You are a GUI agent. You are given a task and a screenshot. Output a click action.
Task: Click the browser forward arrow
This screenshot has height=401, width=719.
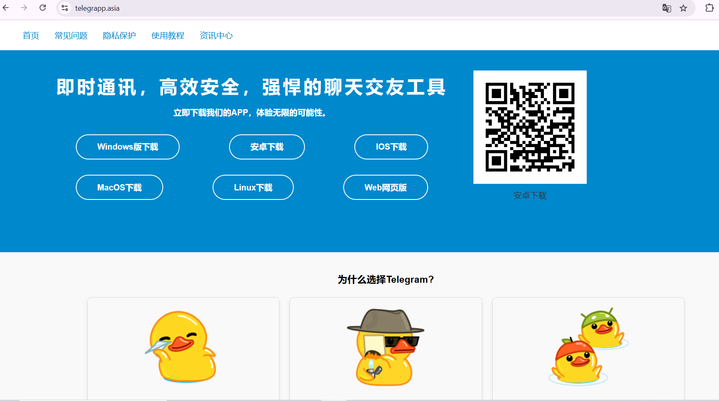[x=24, y=8]
